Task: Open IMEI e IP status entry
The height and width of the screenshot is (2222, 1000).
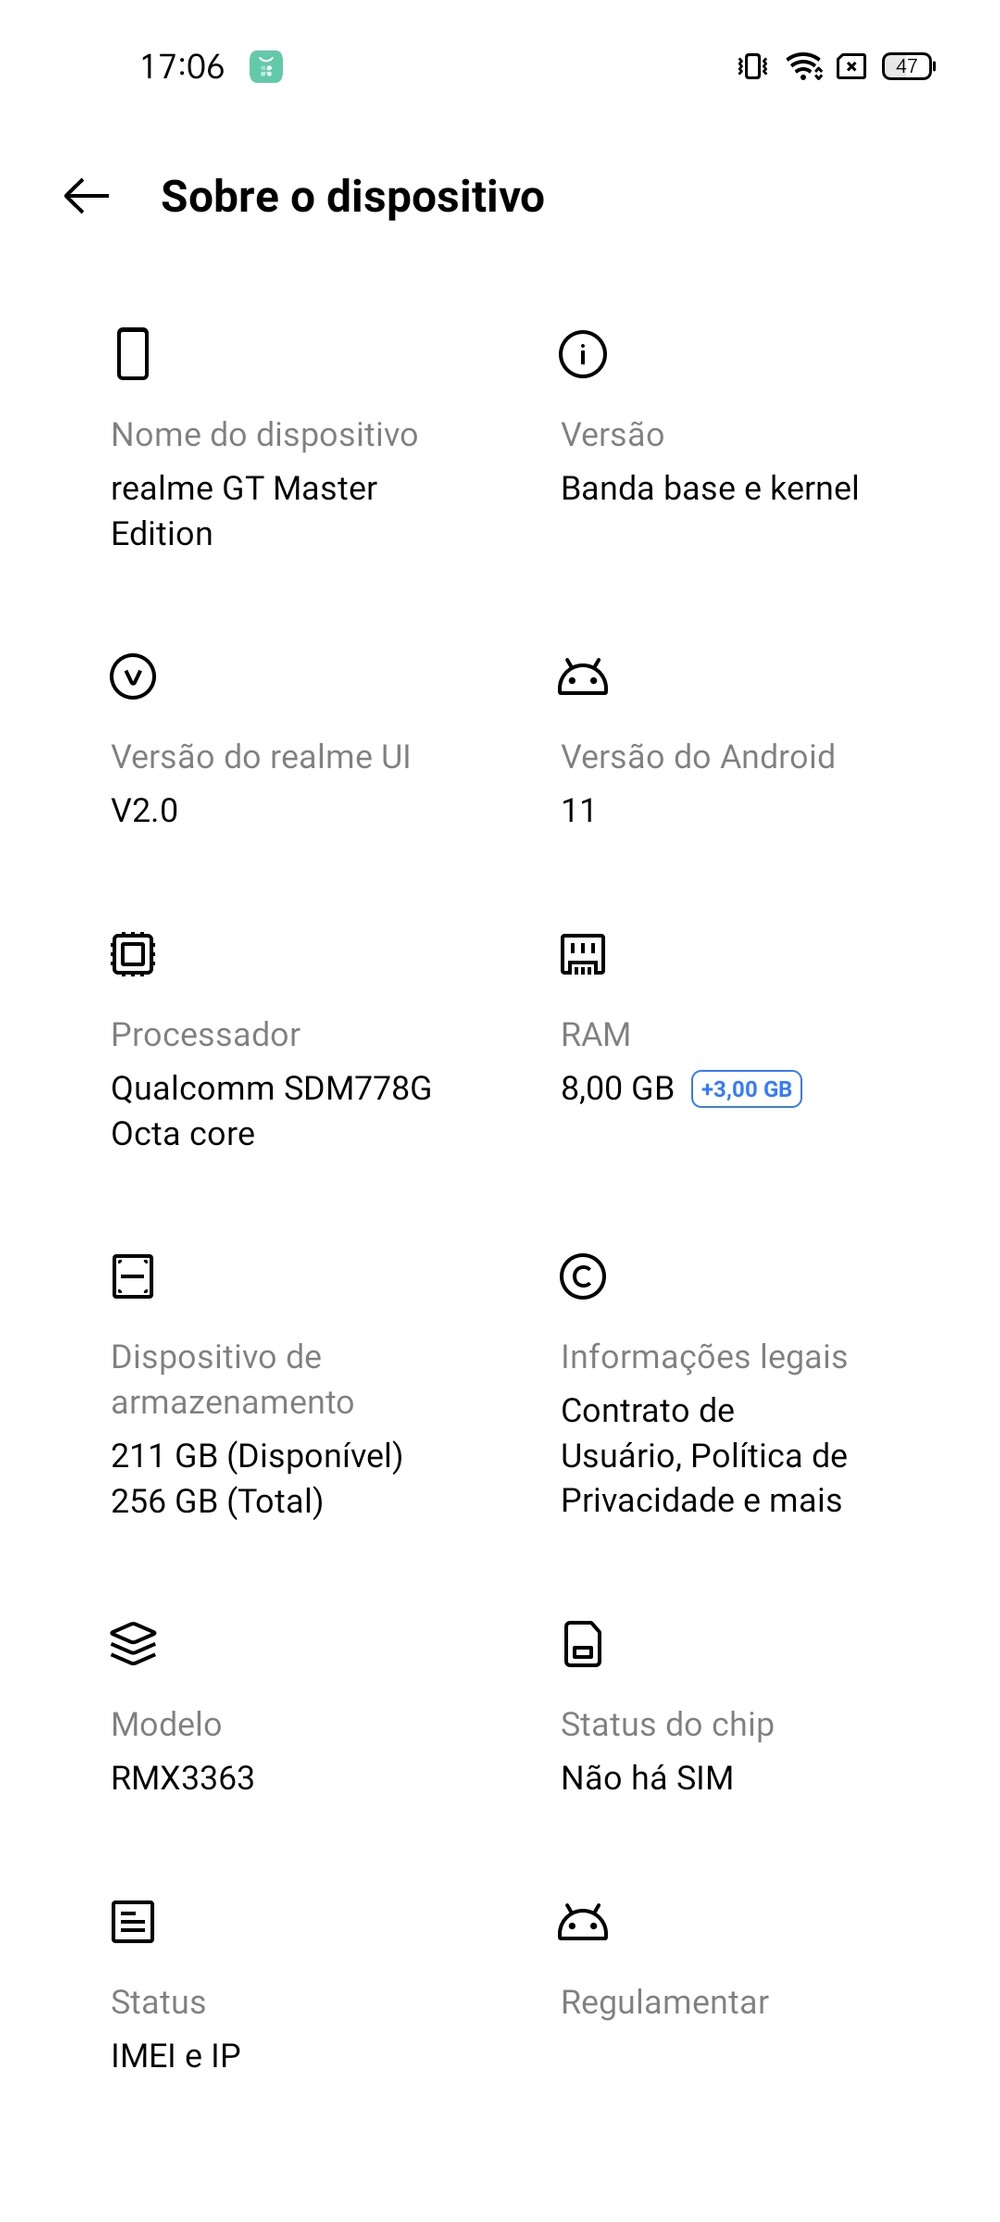Action: (x=176, y=2055)
